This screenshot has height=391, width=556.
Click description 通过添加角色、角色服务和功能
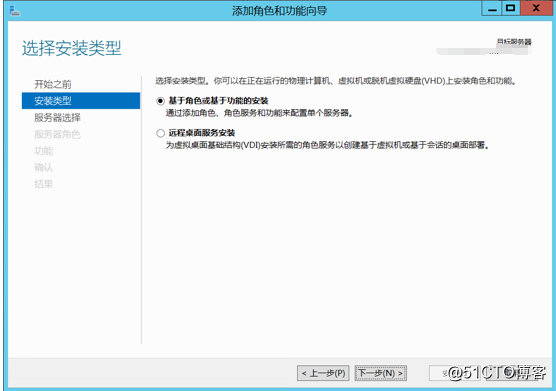[259, 113]
